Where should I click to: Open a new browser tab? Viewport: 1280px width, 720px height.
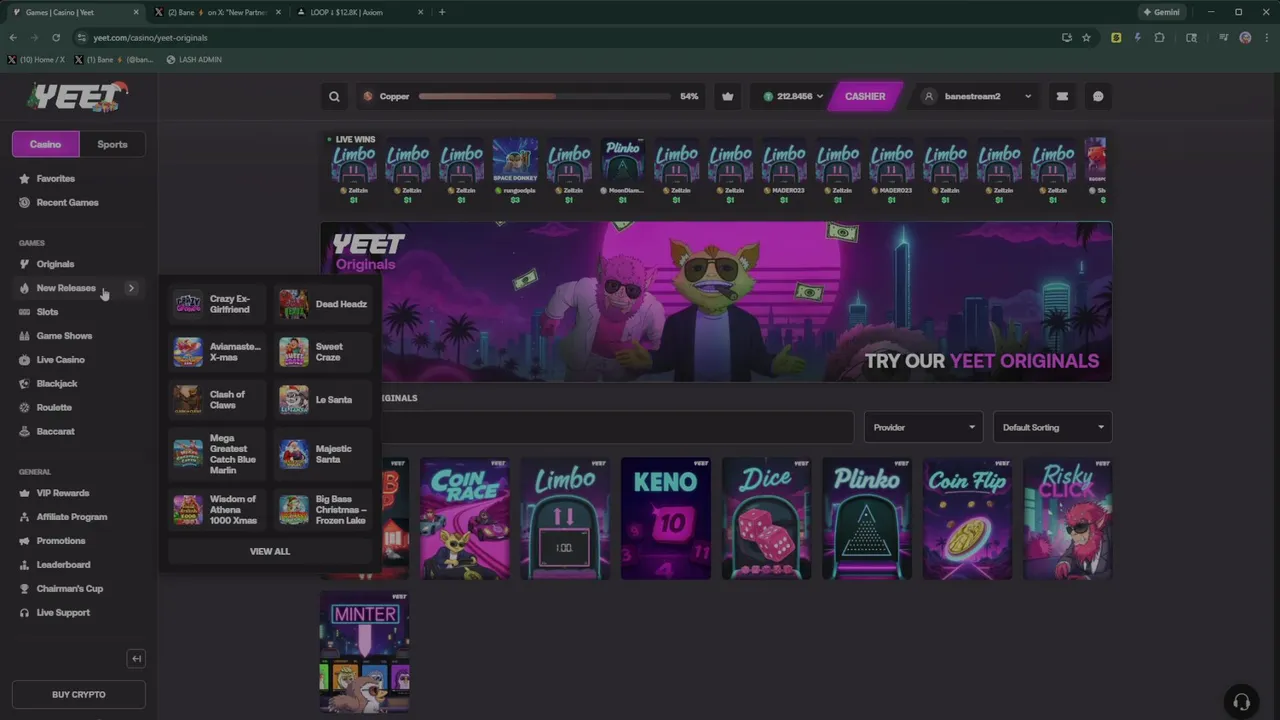pyautogui.click(x=442, y=12)
